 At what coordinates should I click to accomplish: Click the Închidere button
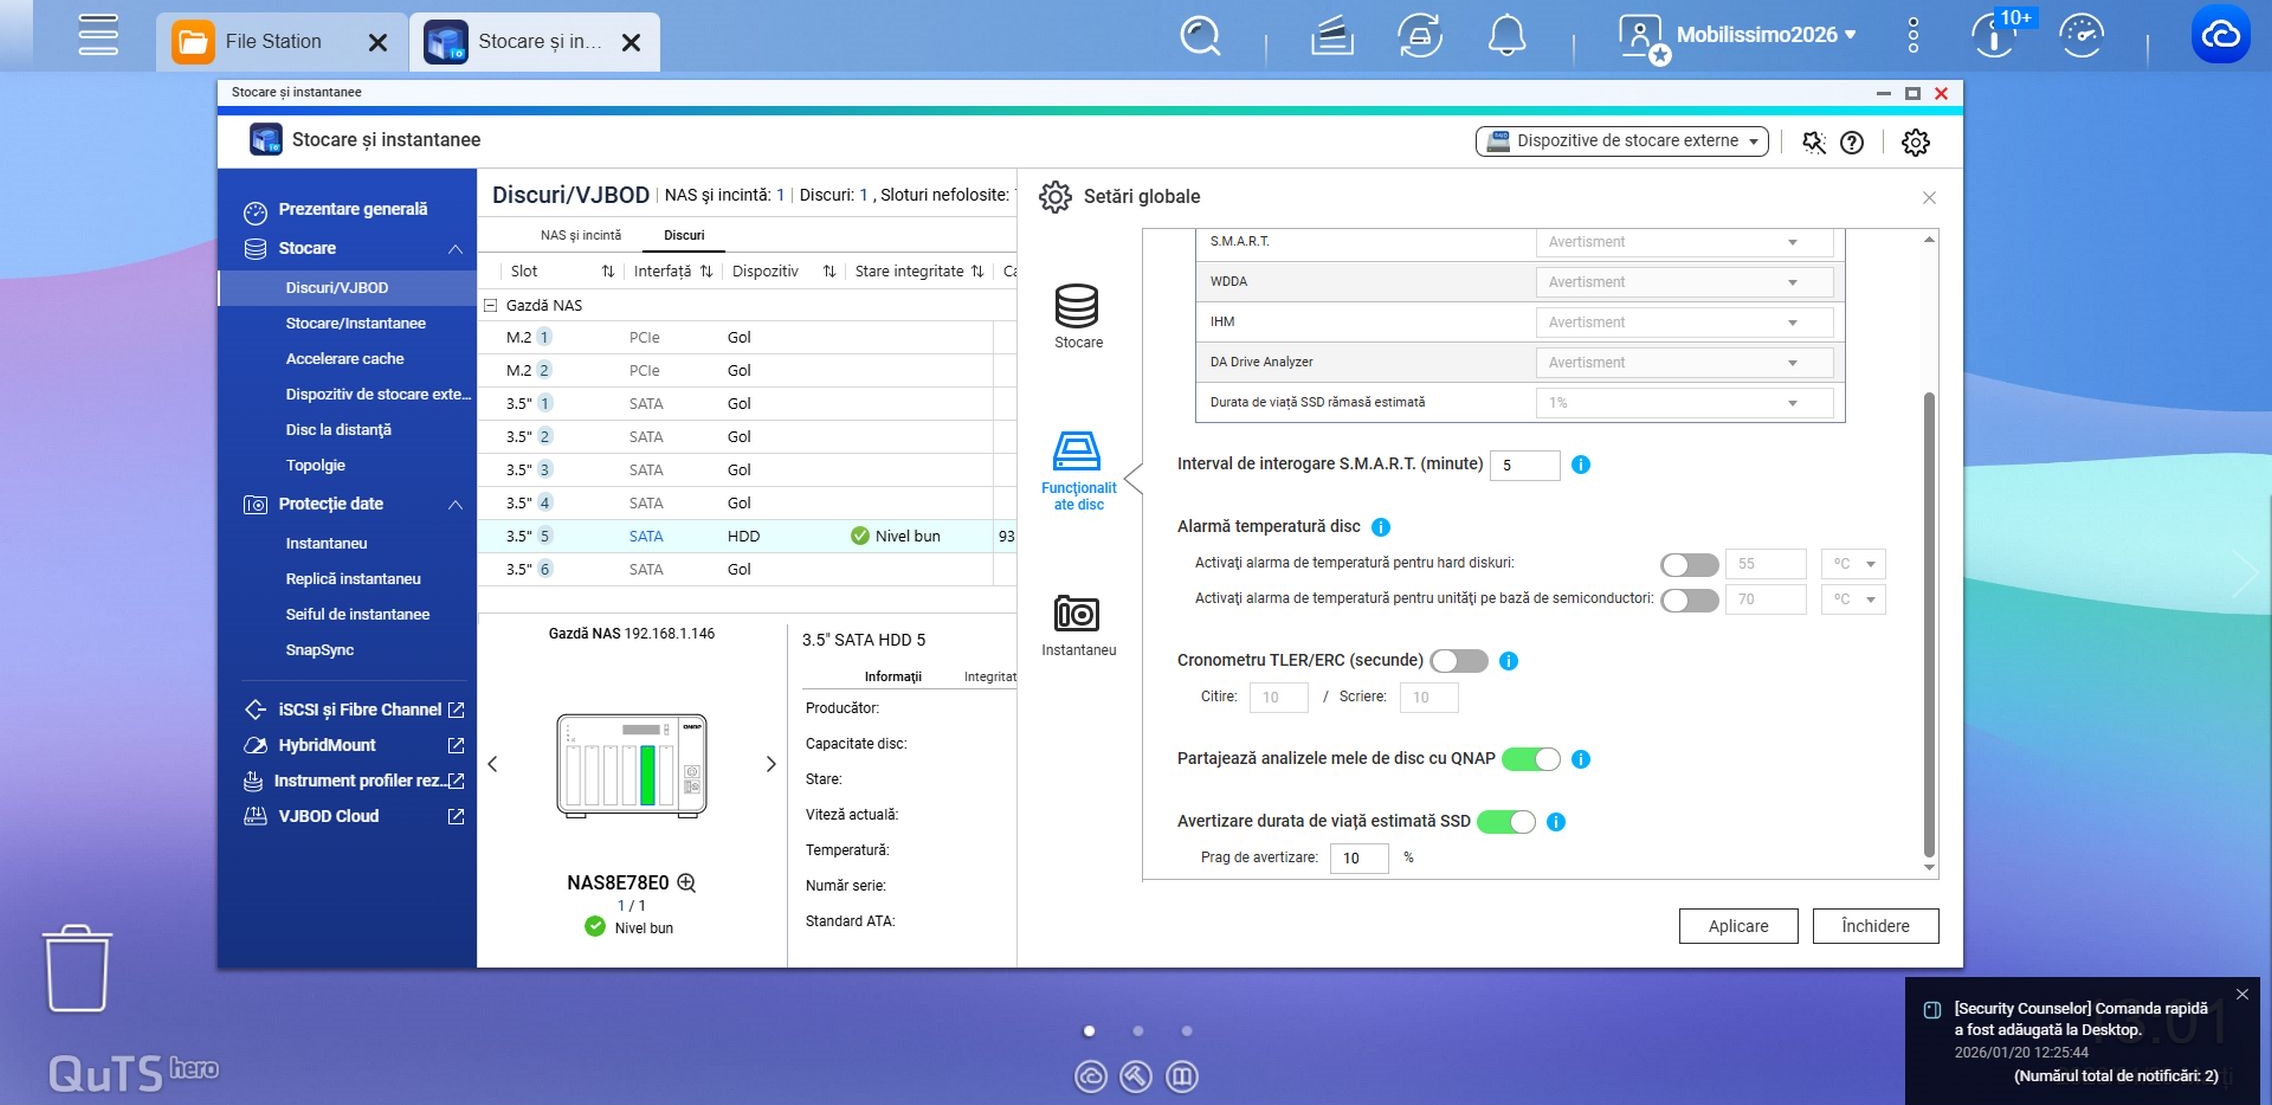pyautogui.click(x=1874, y=926)
